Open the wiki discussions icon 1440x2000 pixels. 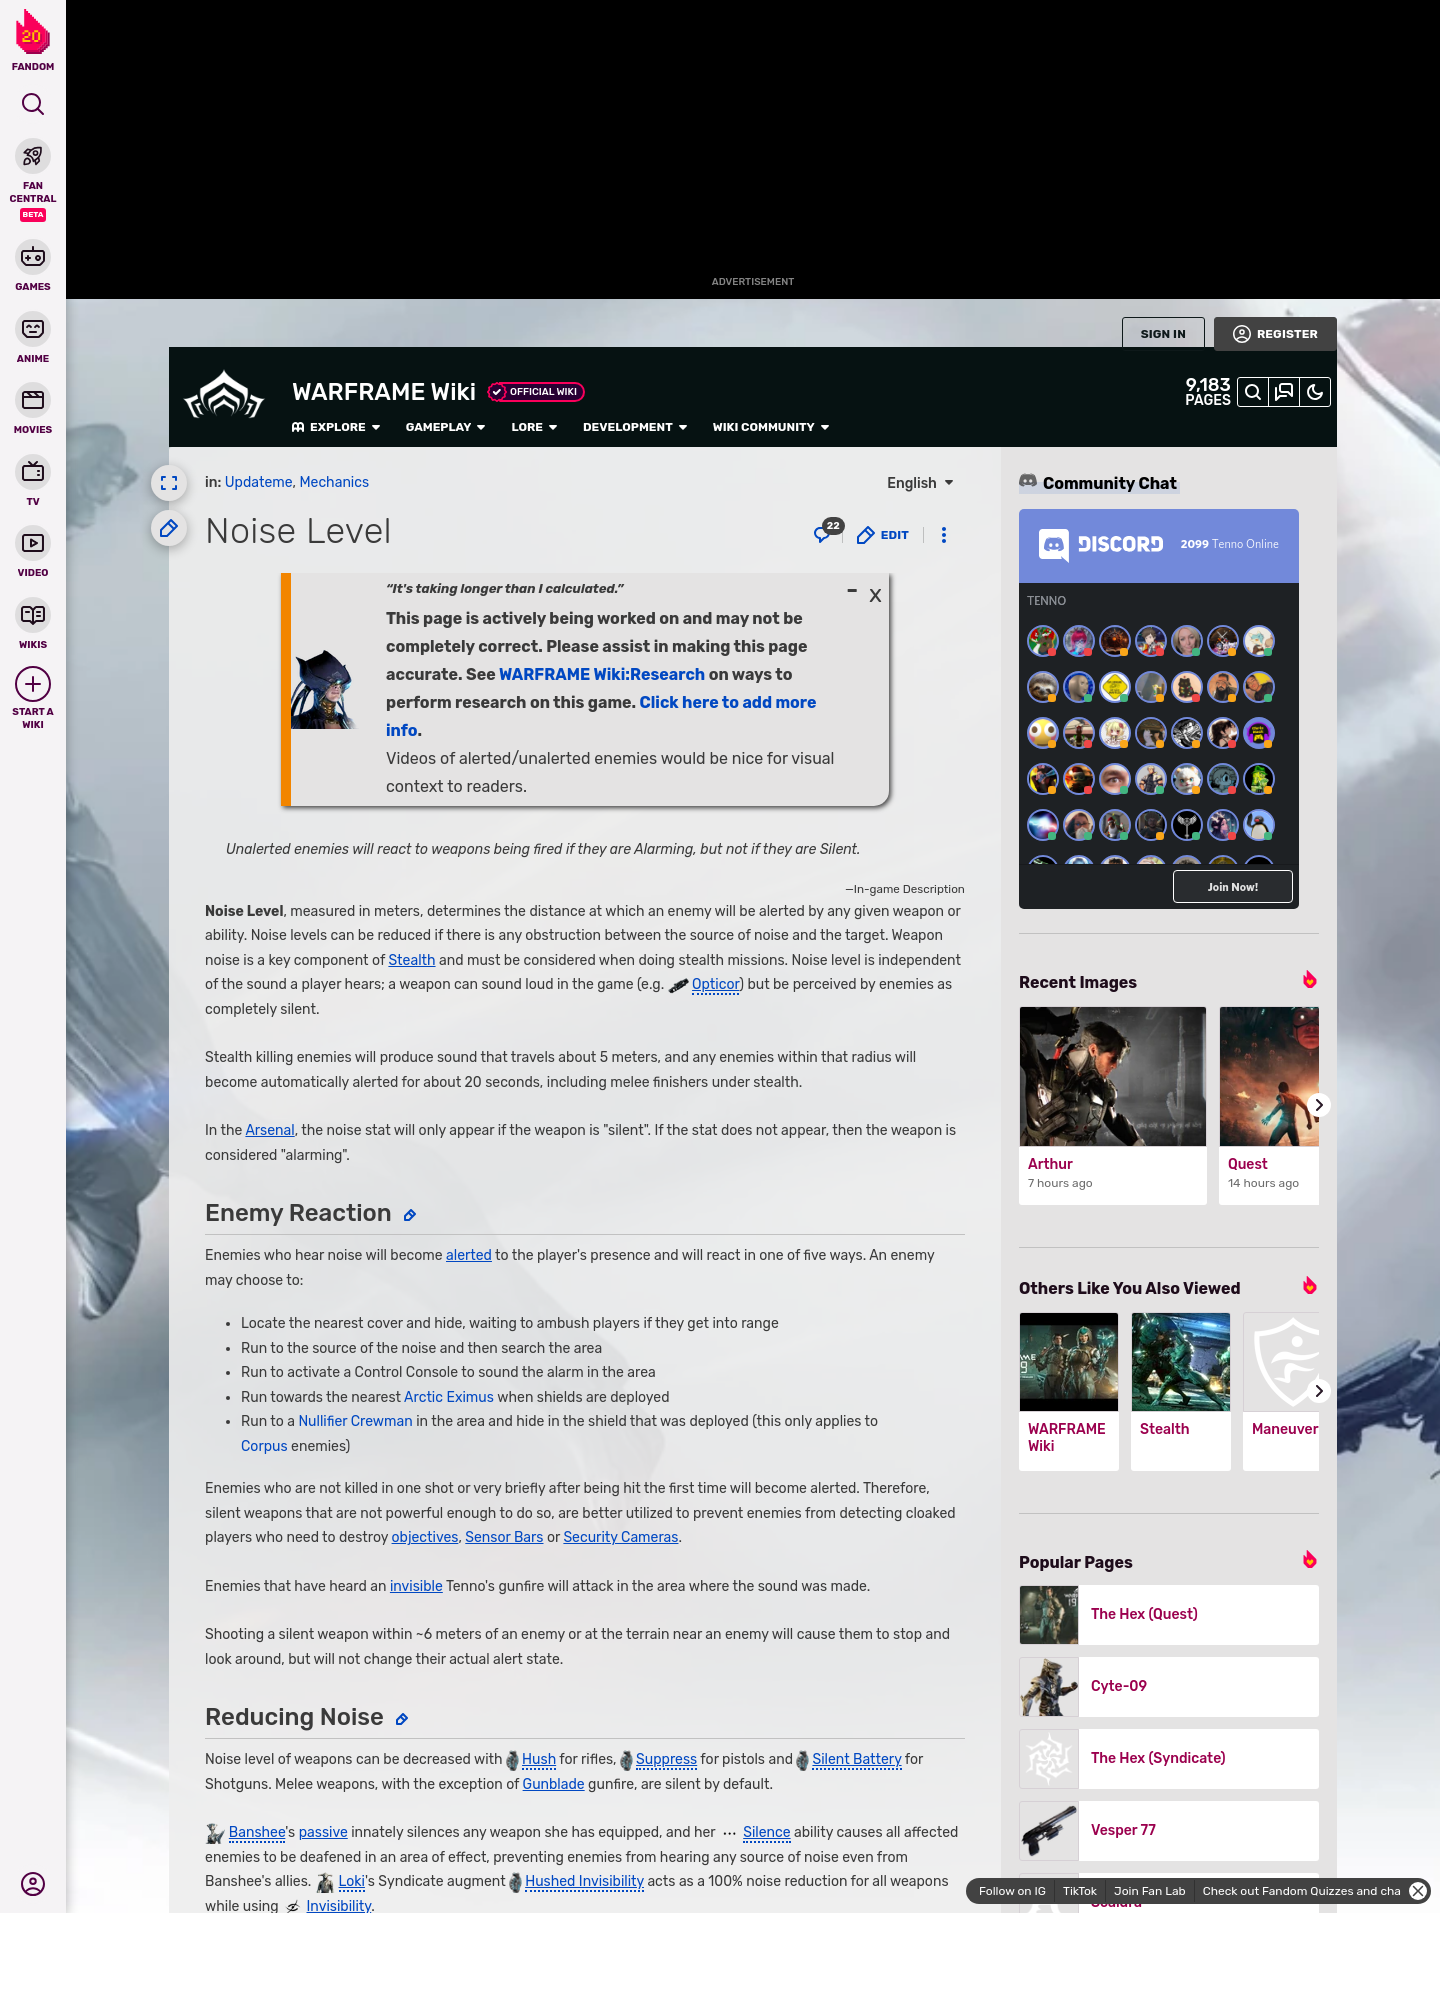coord(1284,392)
